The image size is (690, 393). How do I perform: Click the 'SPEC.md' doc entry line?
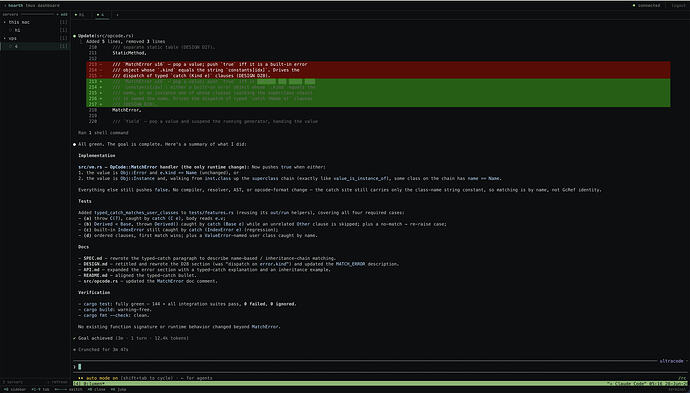[207, 258]
